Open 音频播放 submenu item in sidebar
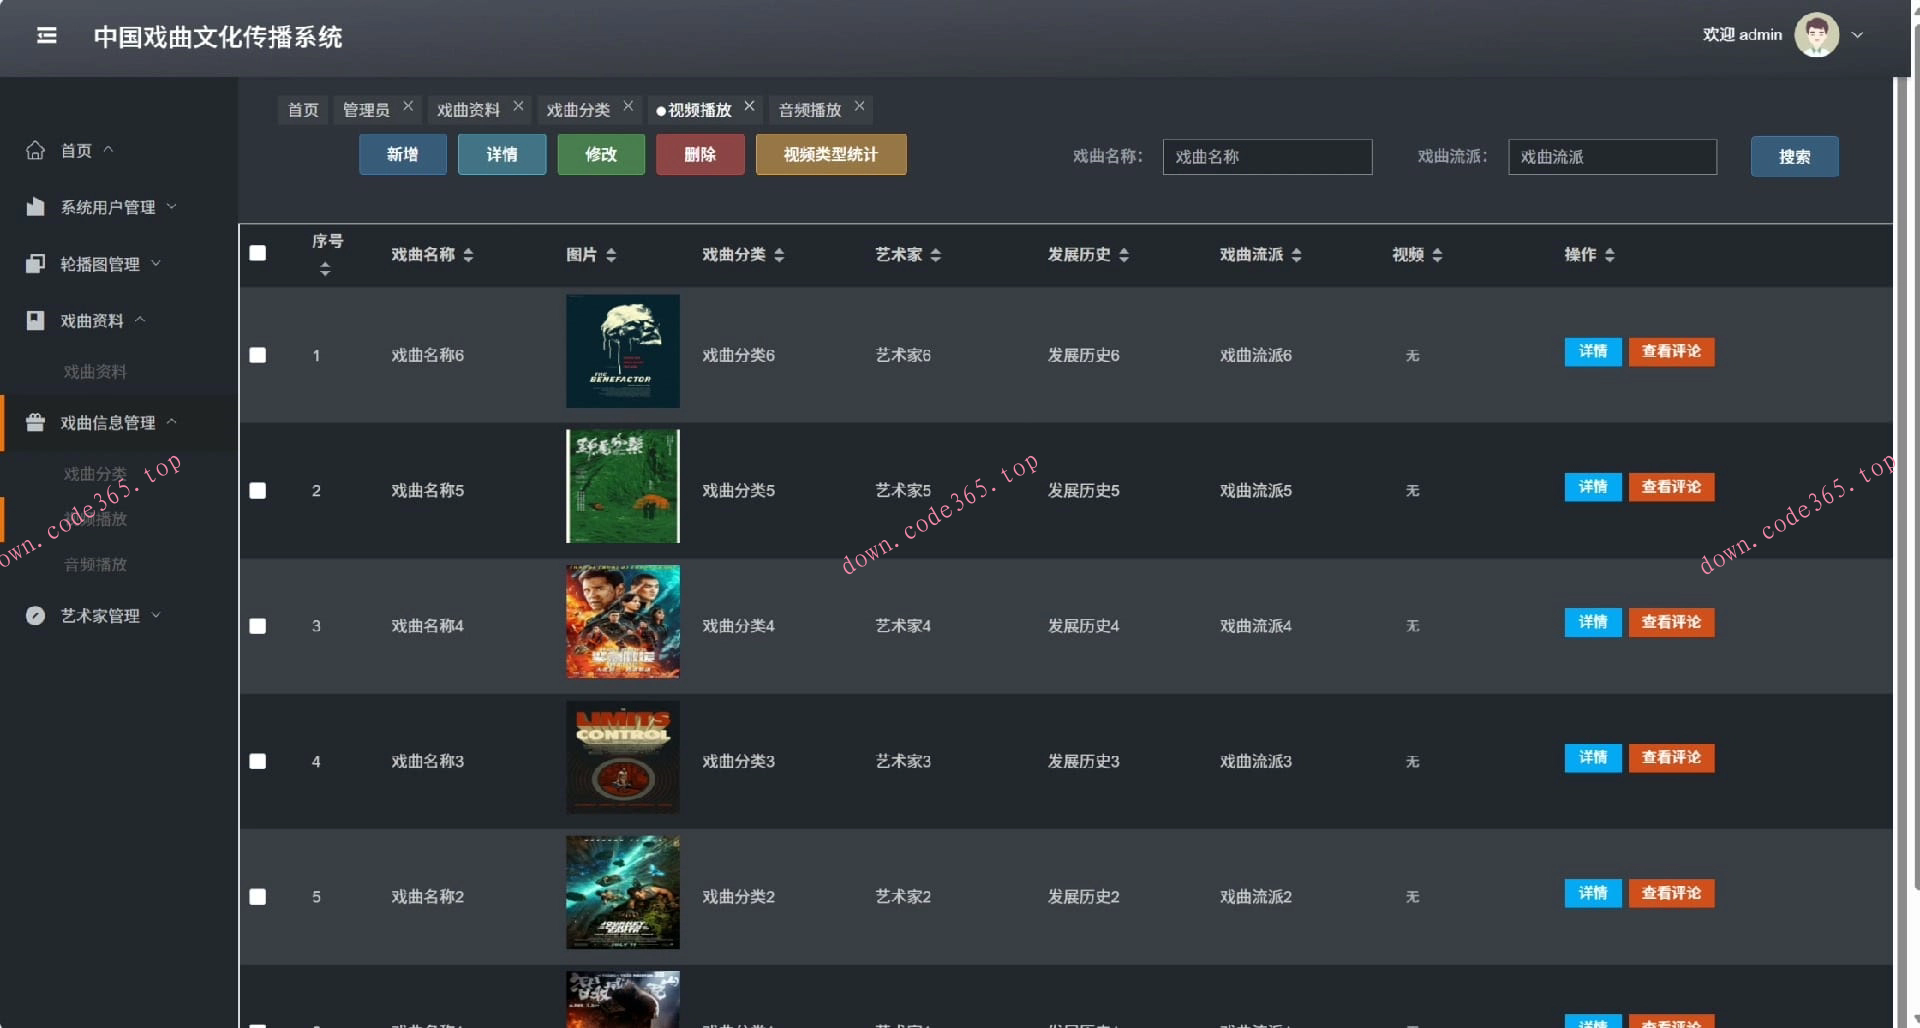The image size is (1920, 1028). pos(95,565)
